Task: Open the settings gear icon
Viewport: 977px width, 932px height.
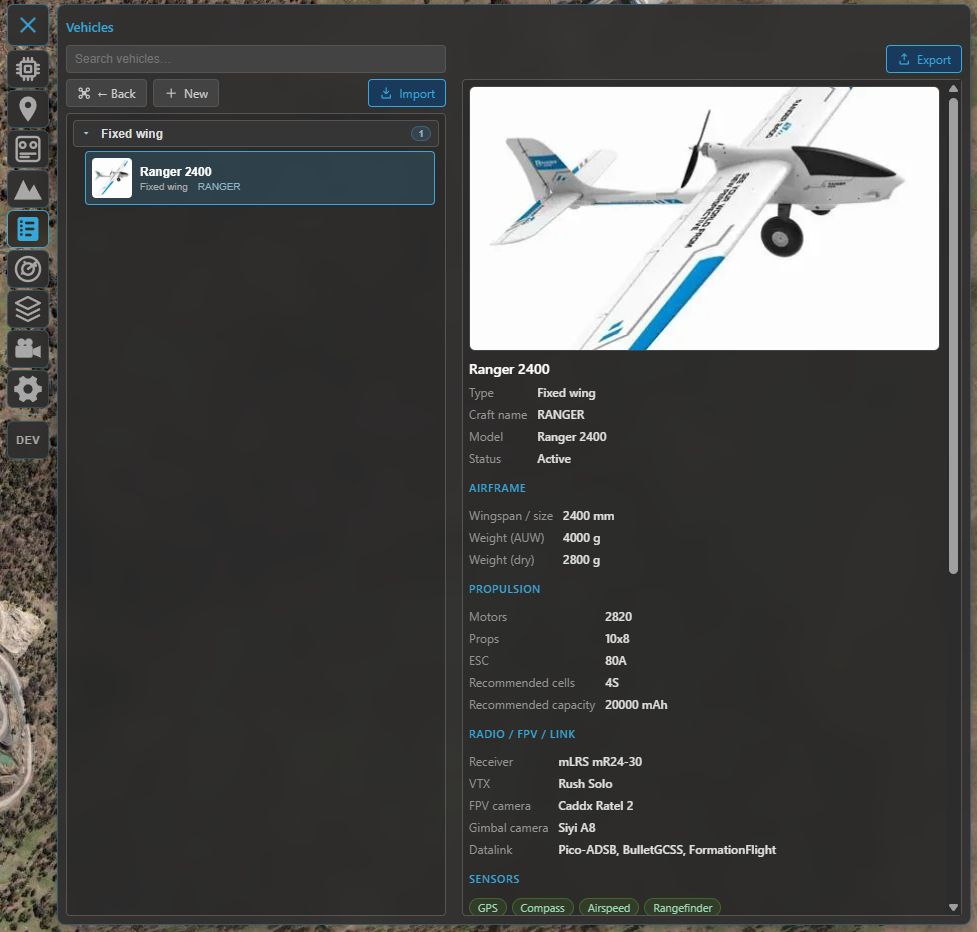Action: tap(28, 389)
